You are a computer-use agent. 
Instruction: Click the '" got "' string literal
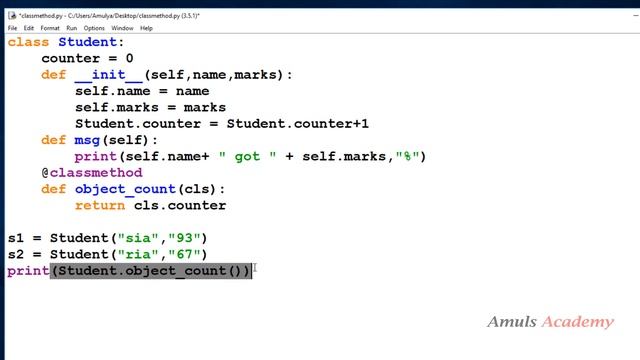247,156
